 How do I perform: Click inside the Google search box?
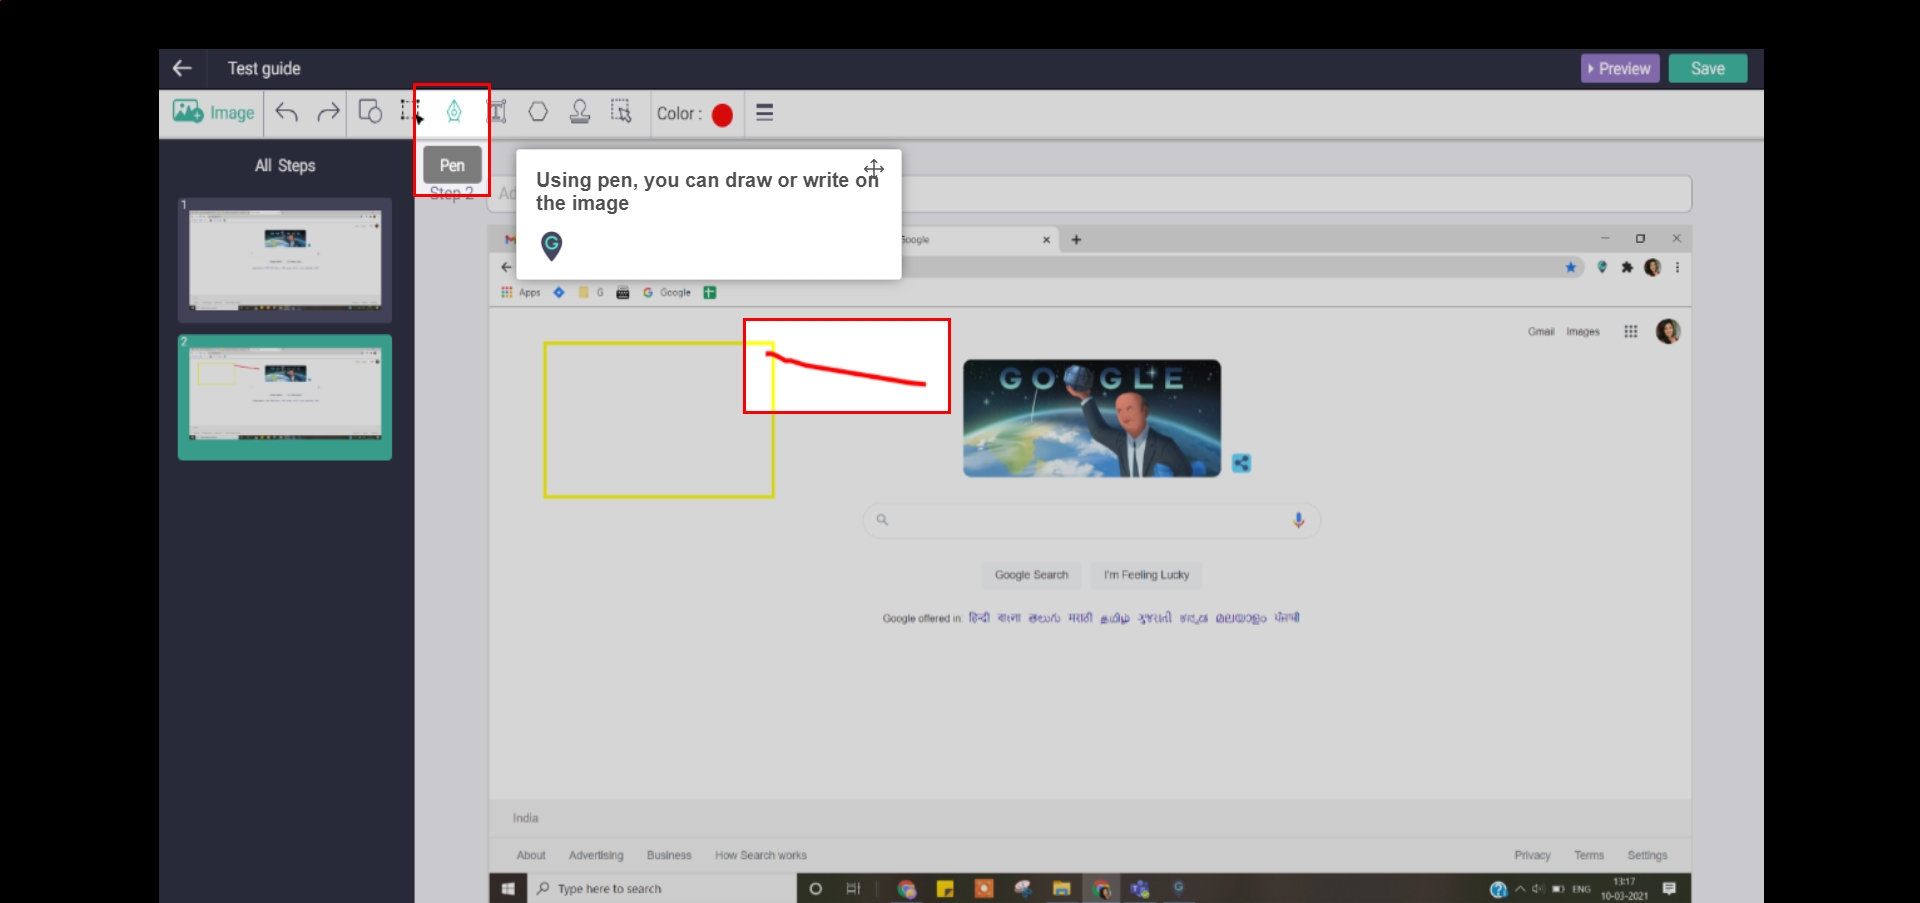pyautogui.click(x=1092, y=520)
